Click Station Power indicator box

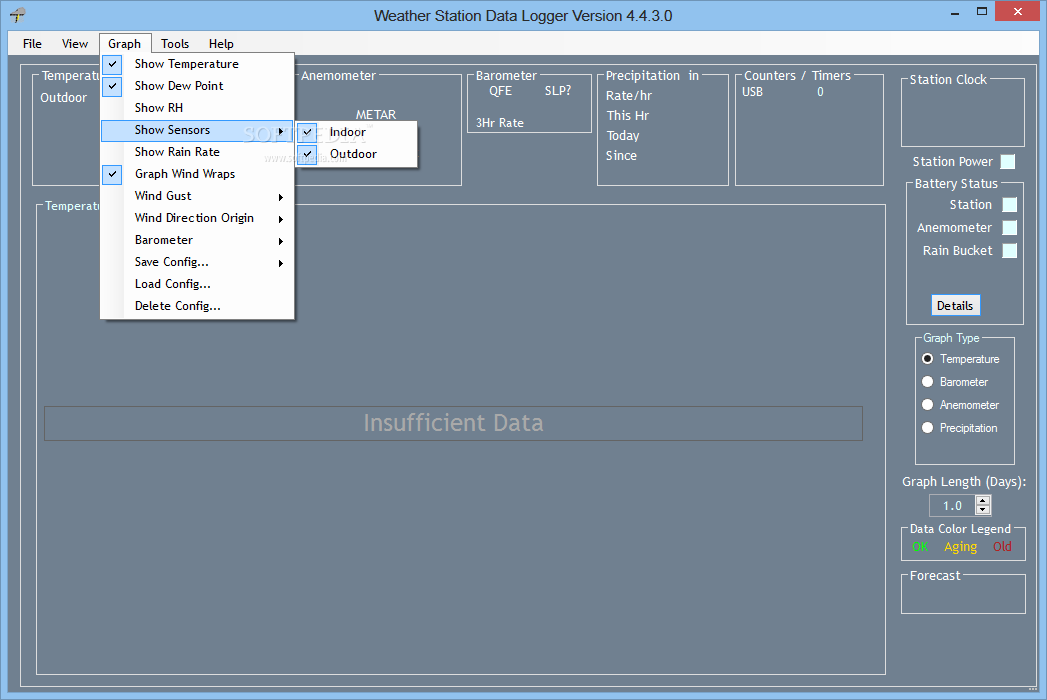click(1008, 162)
